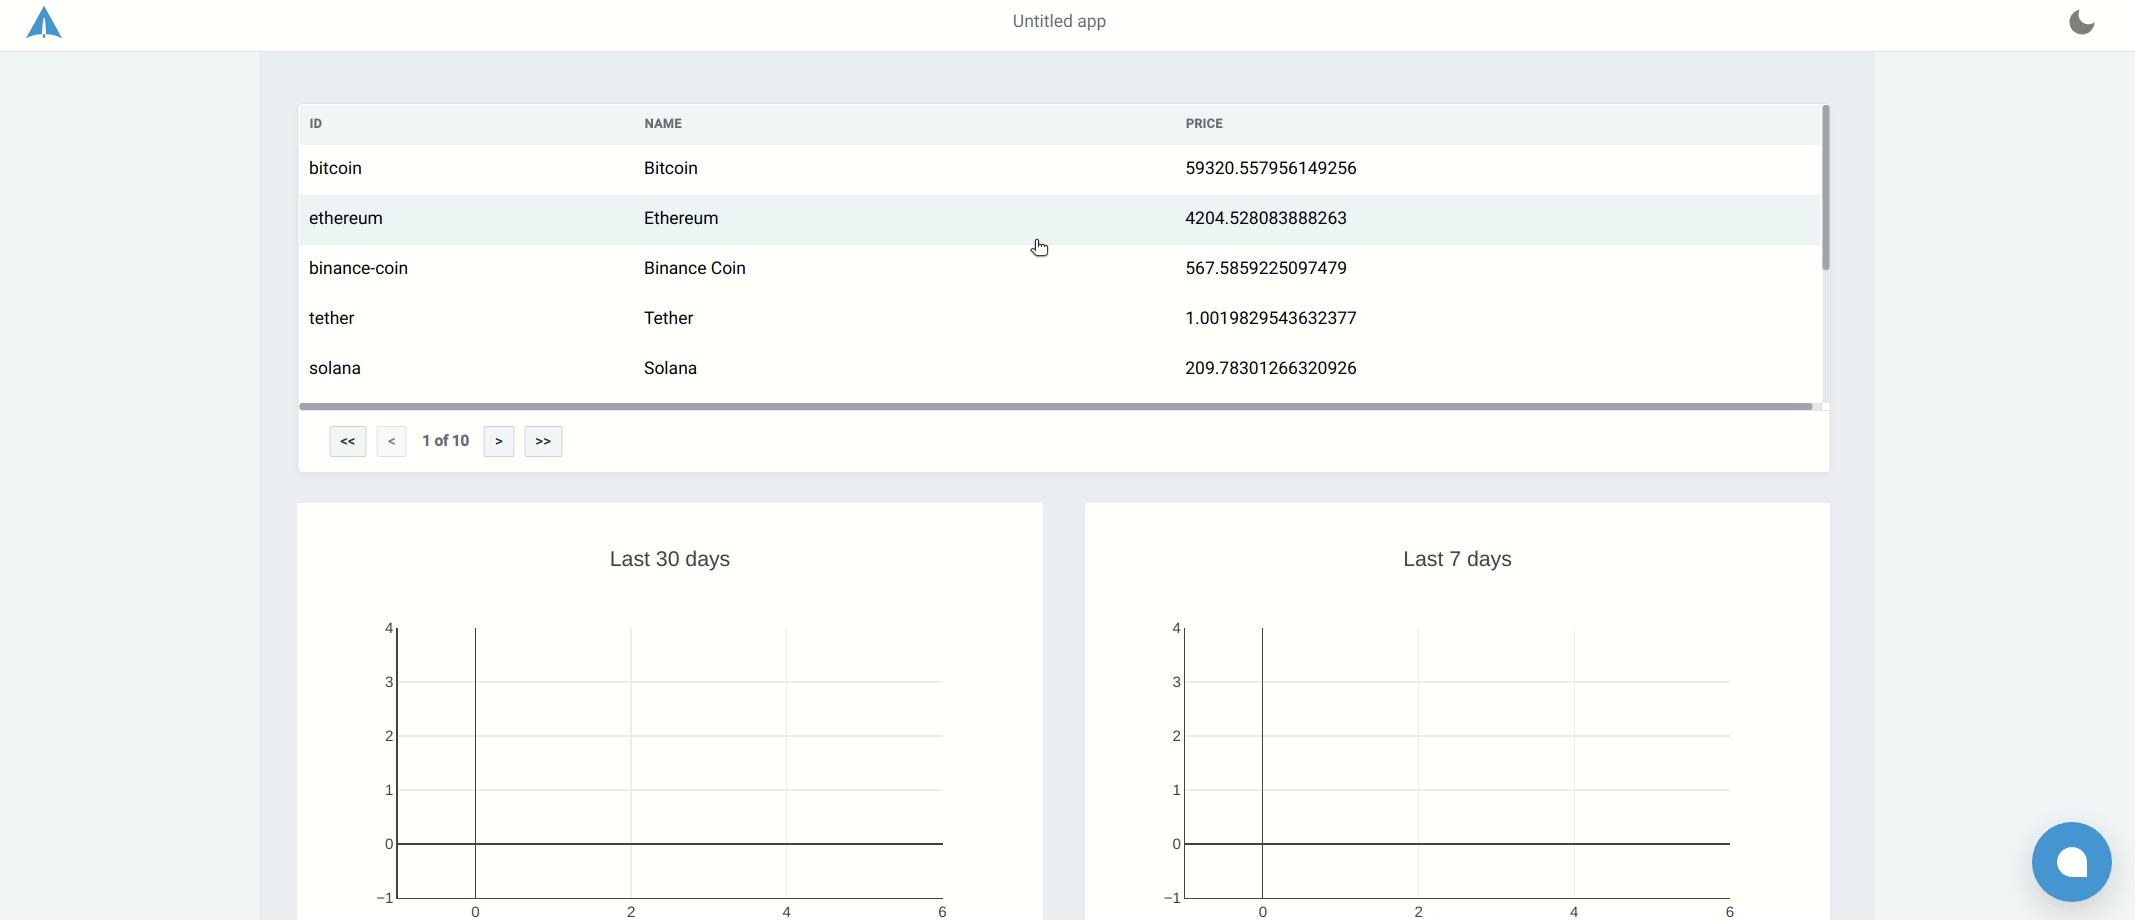
Task: Click the PRICE column header
Action: click(1204, 124)
